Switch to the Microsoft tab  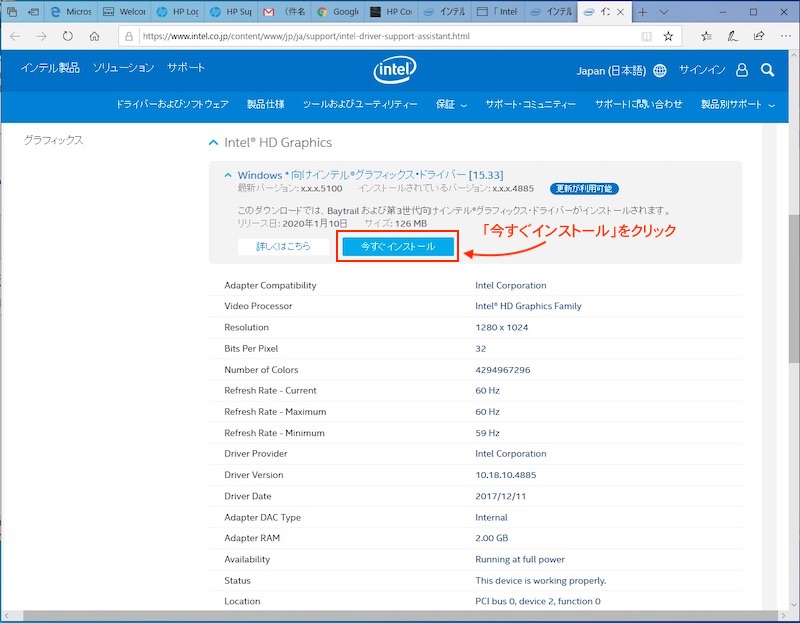tap(71, 12)
